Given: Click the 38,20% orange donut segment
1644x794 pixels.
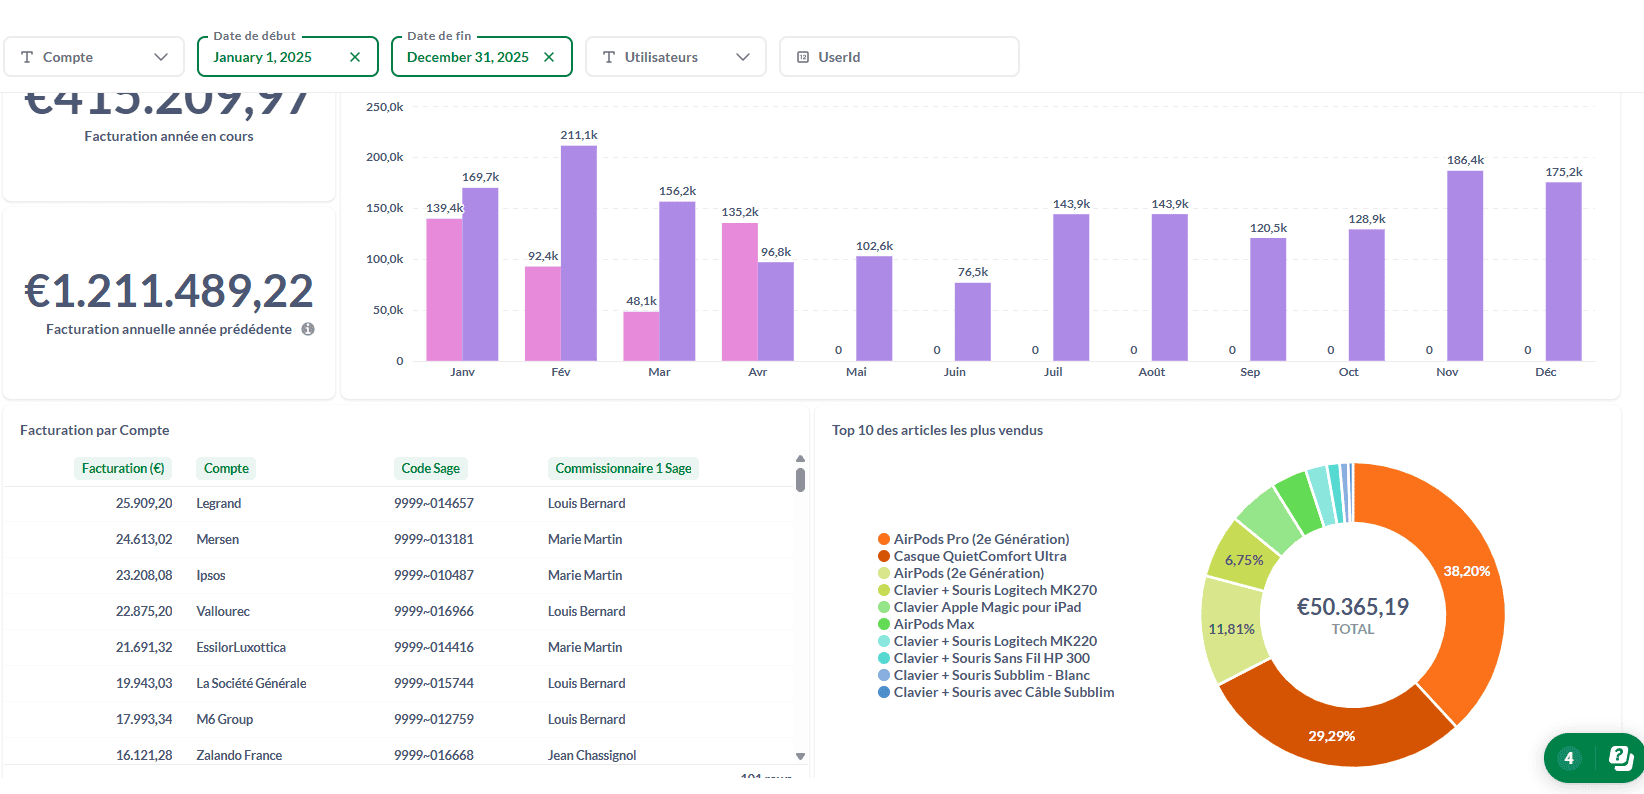Looking at the screenshot, I should [x=1462, y=600].
